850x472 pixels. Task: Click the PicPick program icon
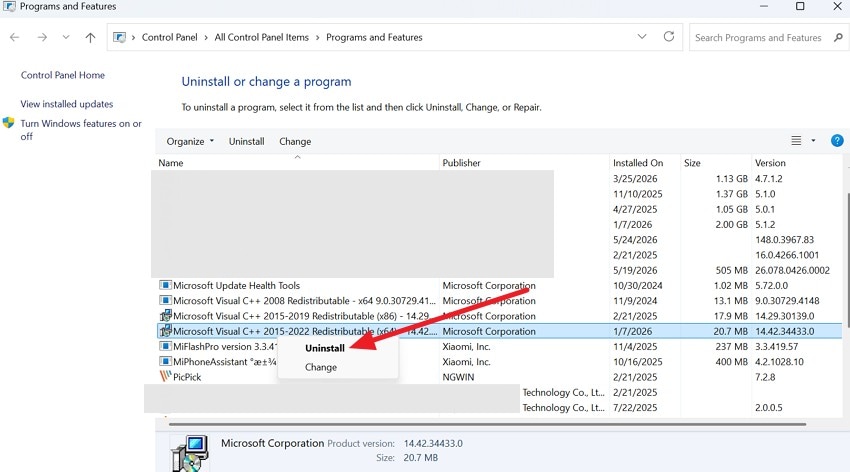point(165,376)
